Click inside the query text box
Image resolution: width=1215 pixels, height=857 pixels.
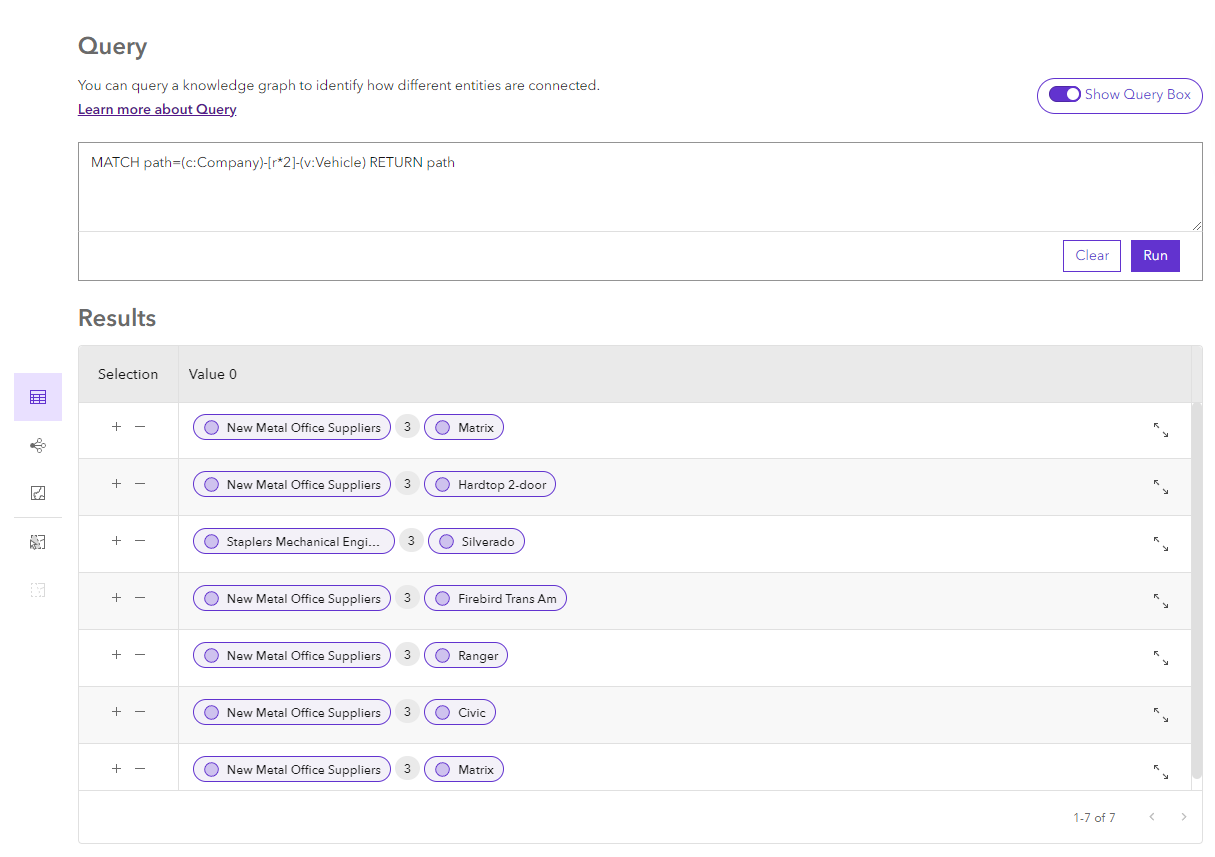pyautogui.click(x=640, y=188)
